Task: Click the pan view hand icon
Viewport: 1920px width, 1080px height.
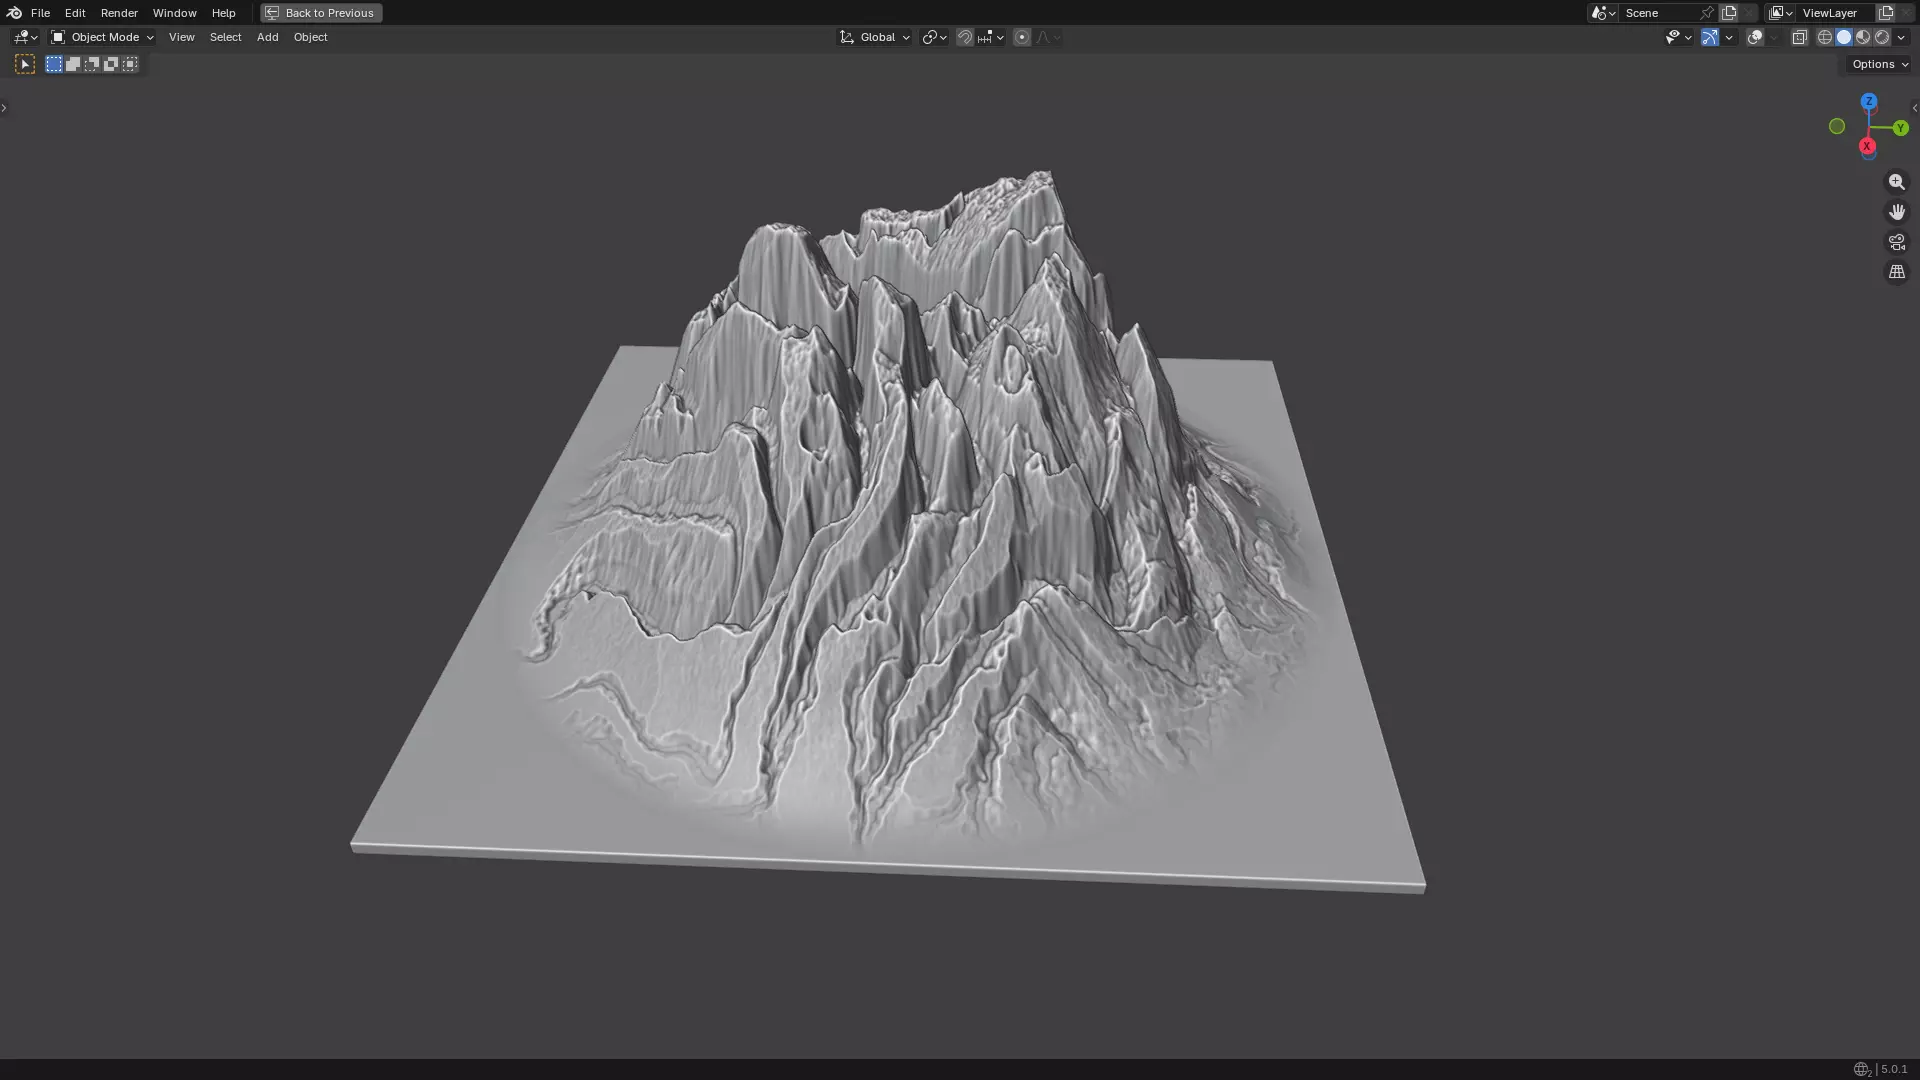Action: [x=1896, y=212]
